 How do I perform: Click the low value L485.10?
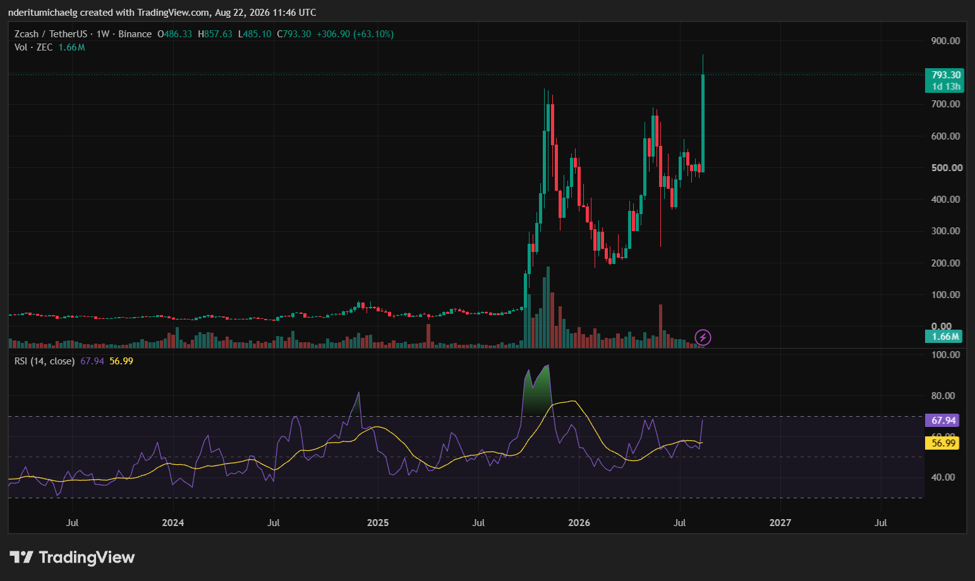[255, 34]
